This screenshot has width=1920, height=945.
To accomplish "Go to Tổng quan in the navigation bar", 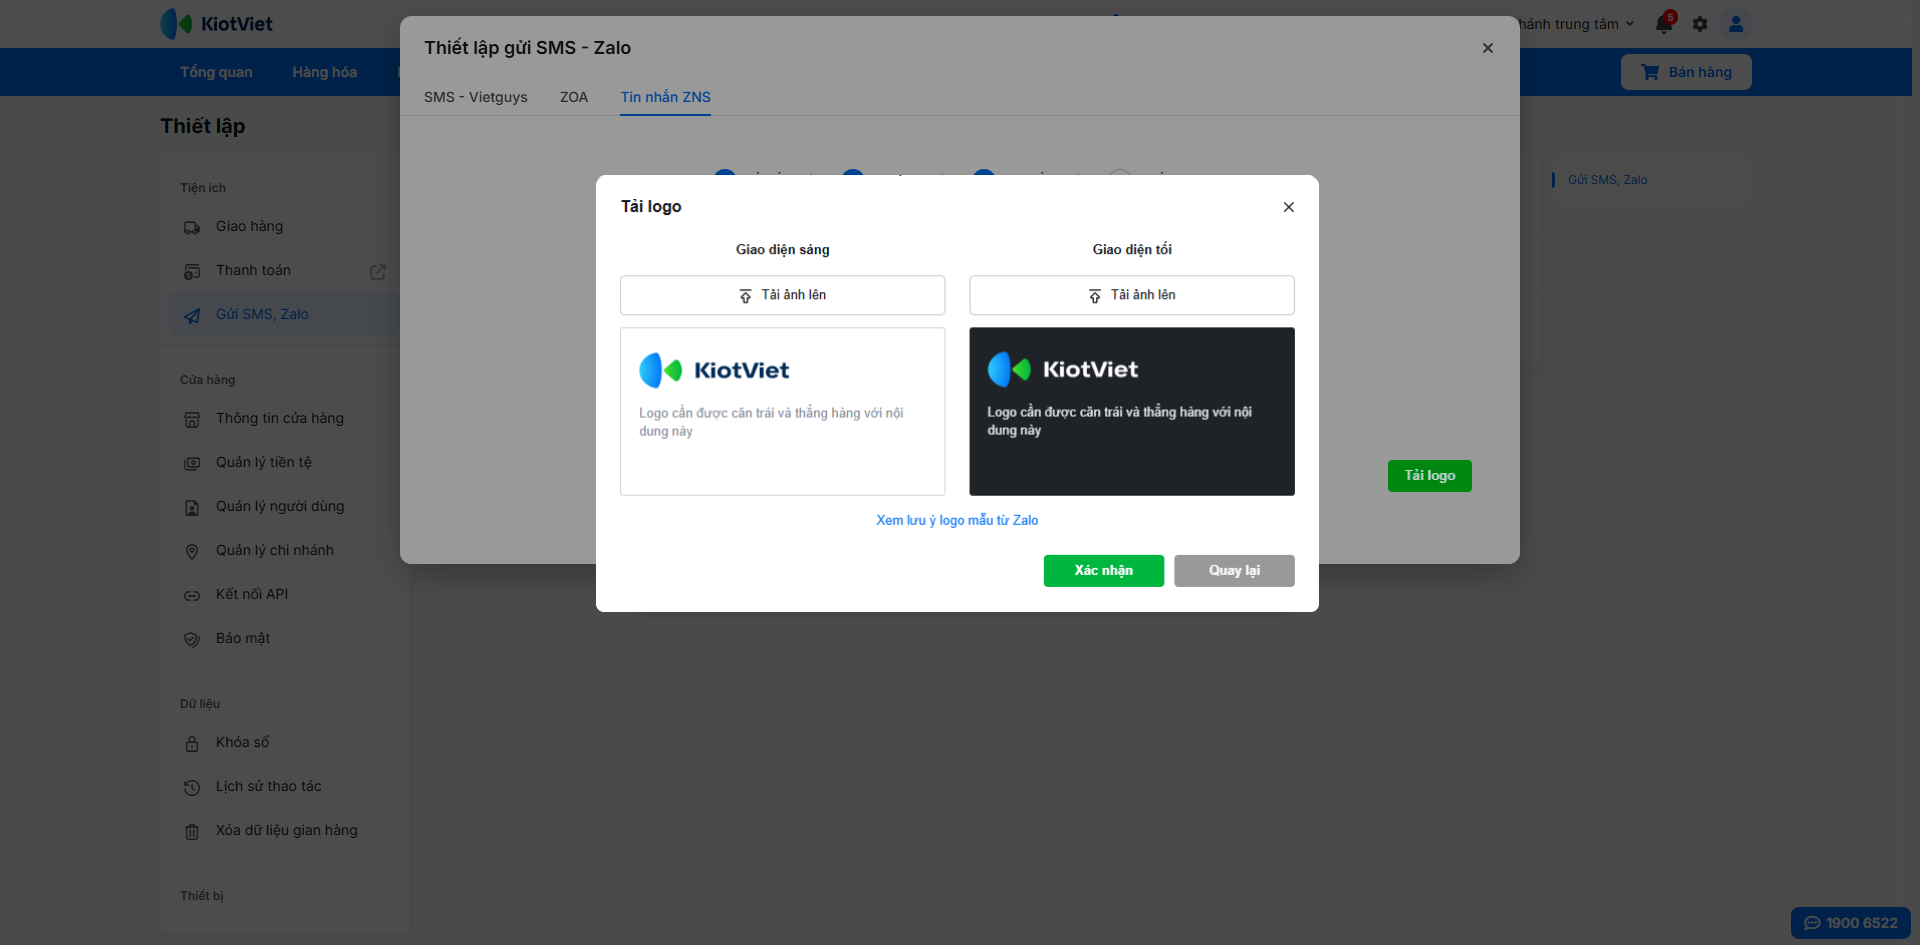I will pyautogui.click(x=216, y=72).
